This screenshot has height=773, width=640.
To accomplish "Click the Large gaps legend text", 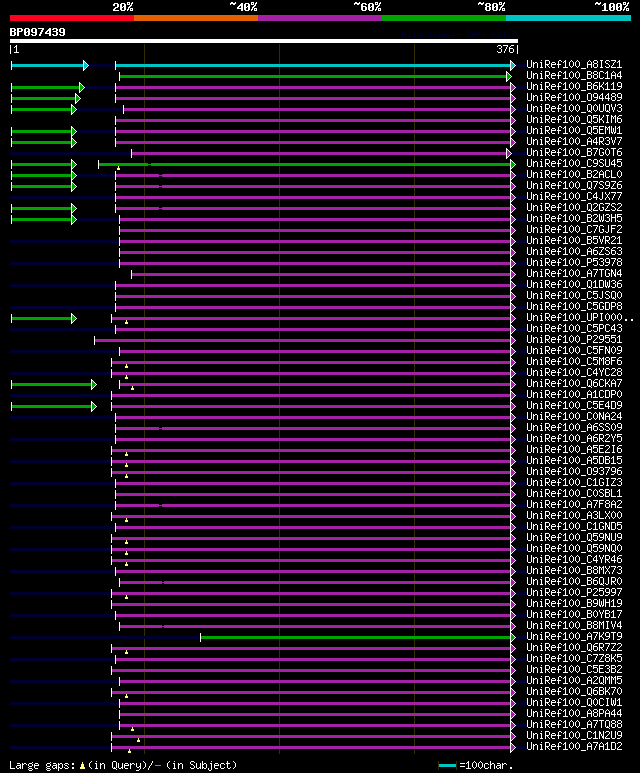I will (123, 765).
